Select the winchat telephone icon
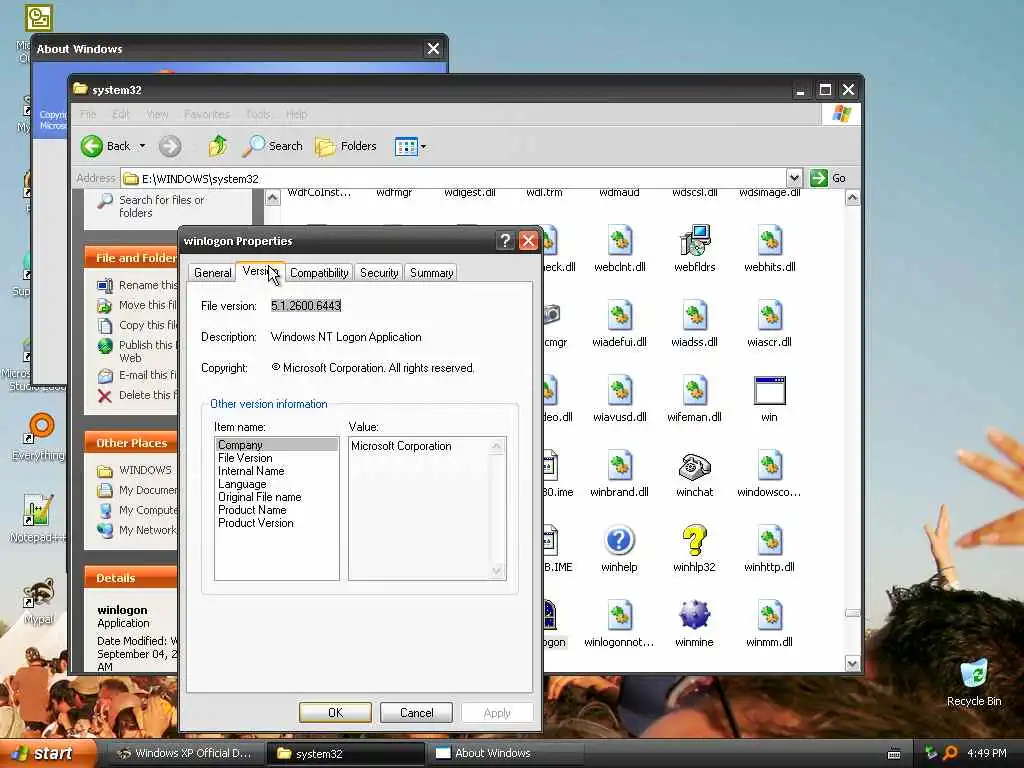The image size is (1024, 768). pos(695,466)
